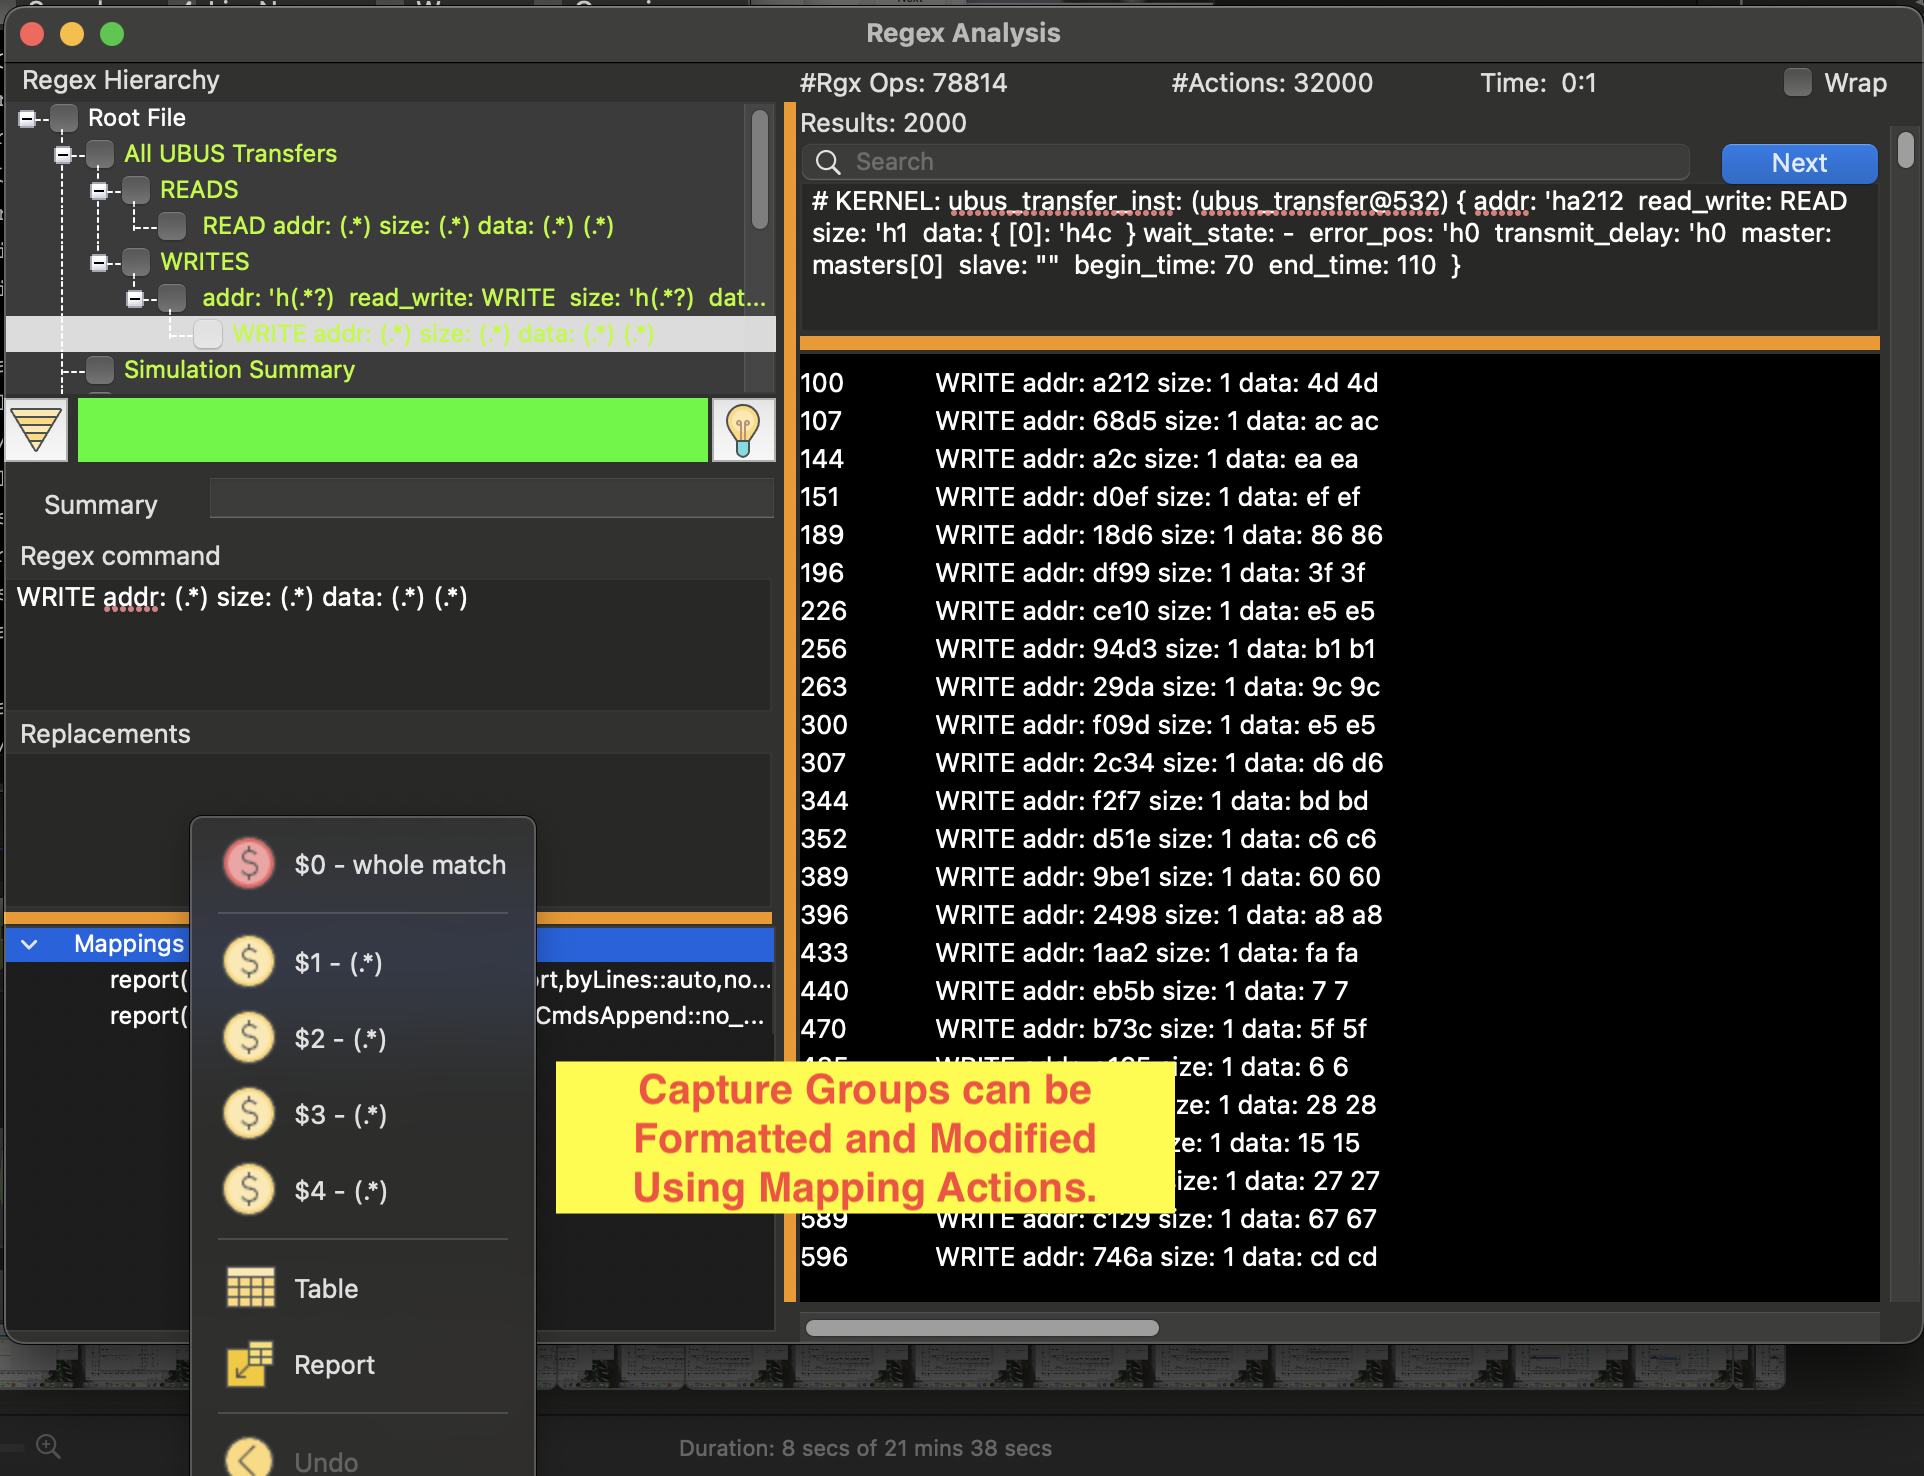1924x1476 pixels.
Task: Click the Summary text field
Action: point(491,498)
